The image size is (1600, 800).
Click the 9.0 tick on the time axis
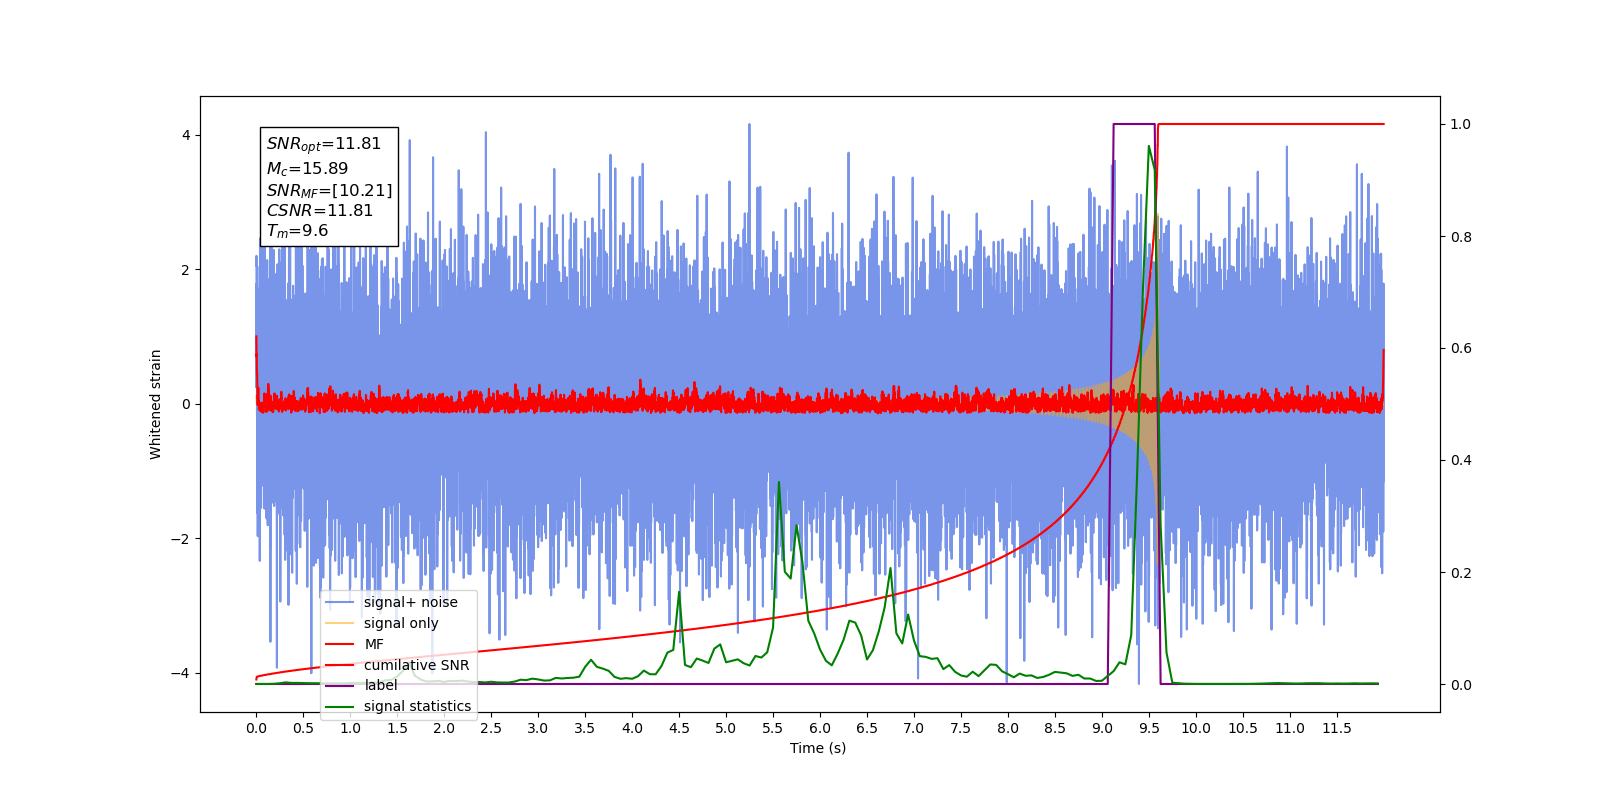pyautogui.click(x=1102, y=728)
